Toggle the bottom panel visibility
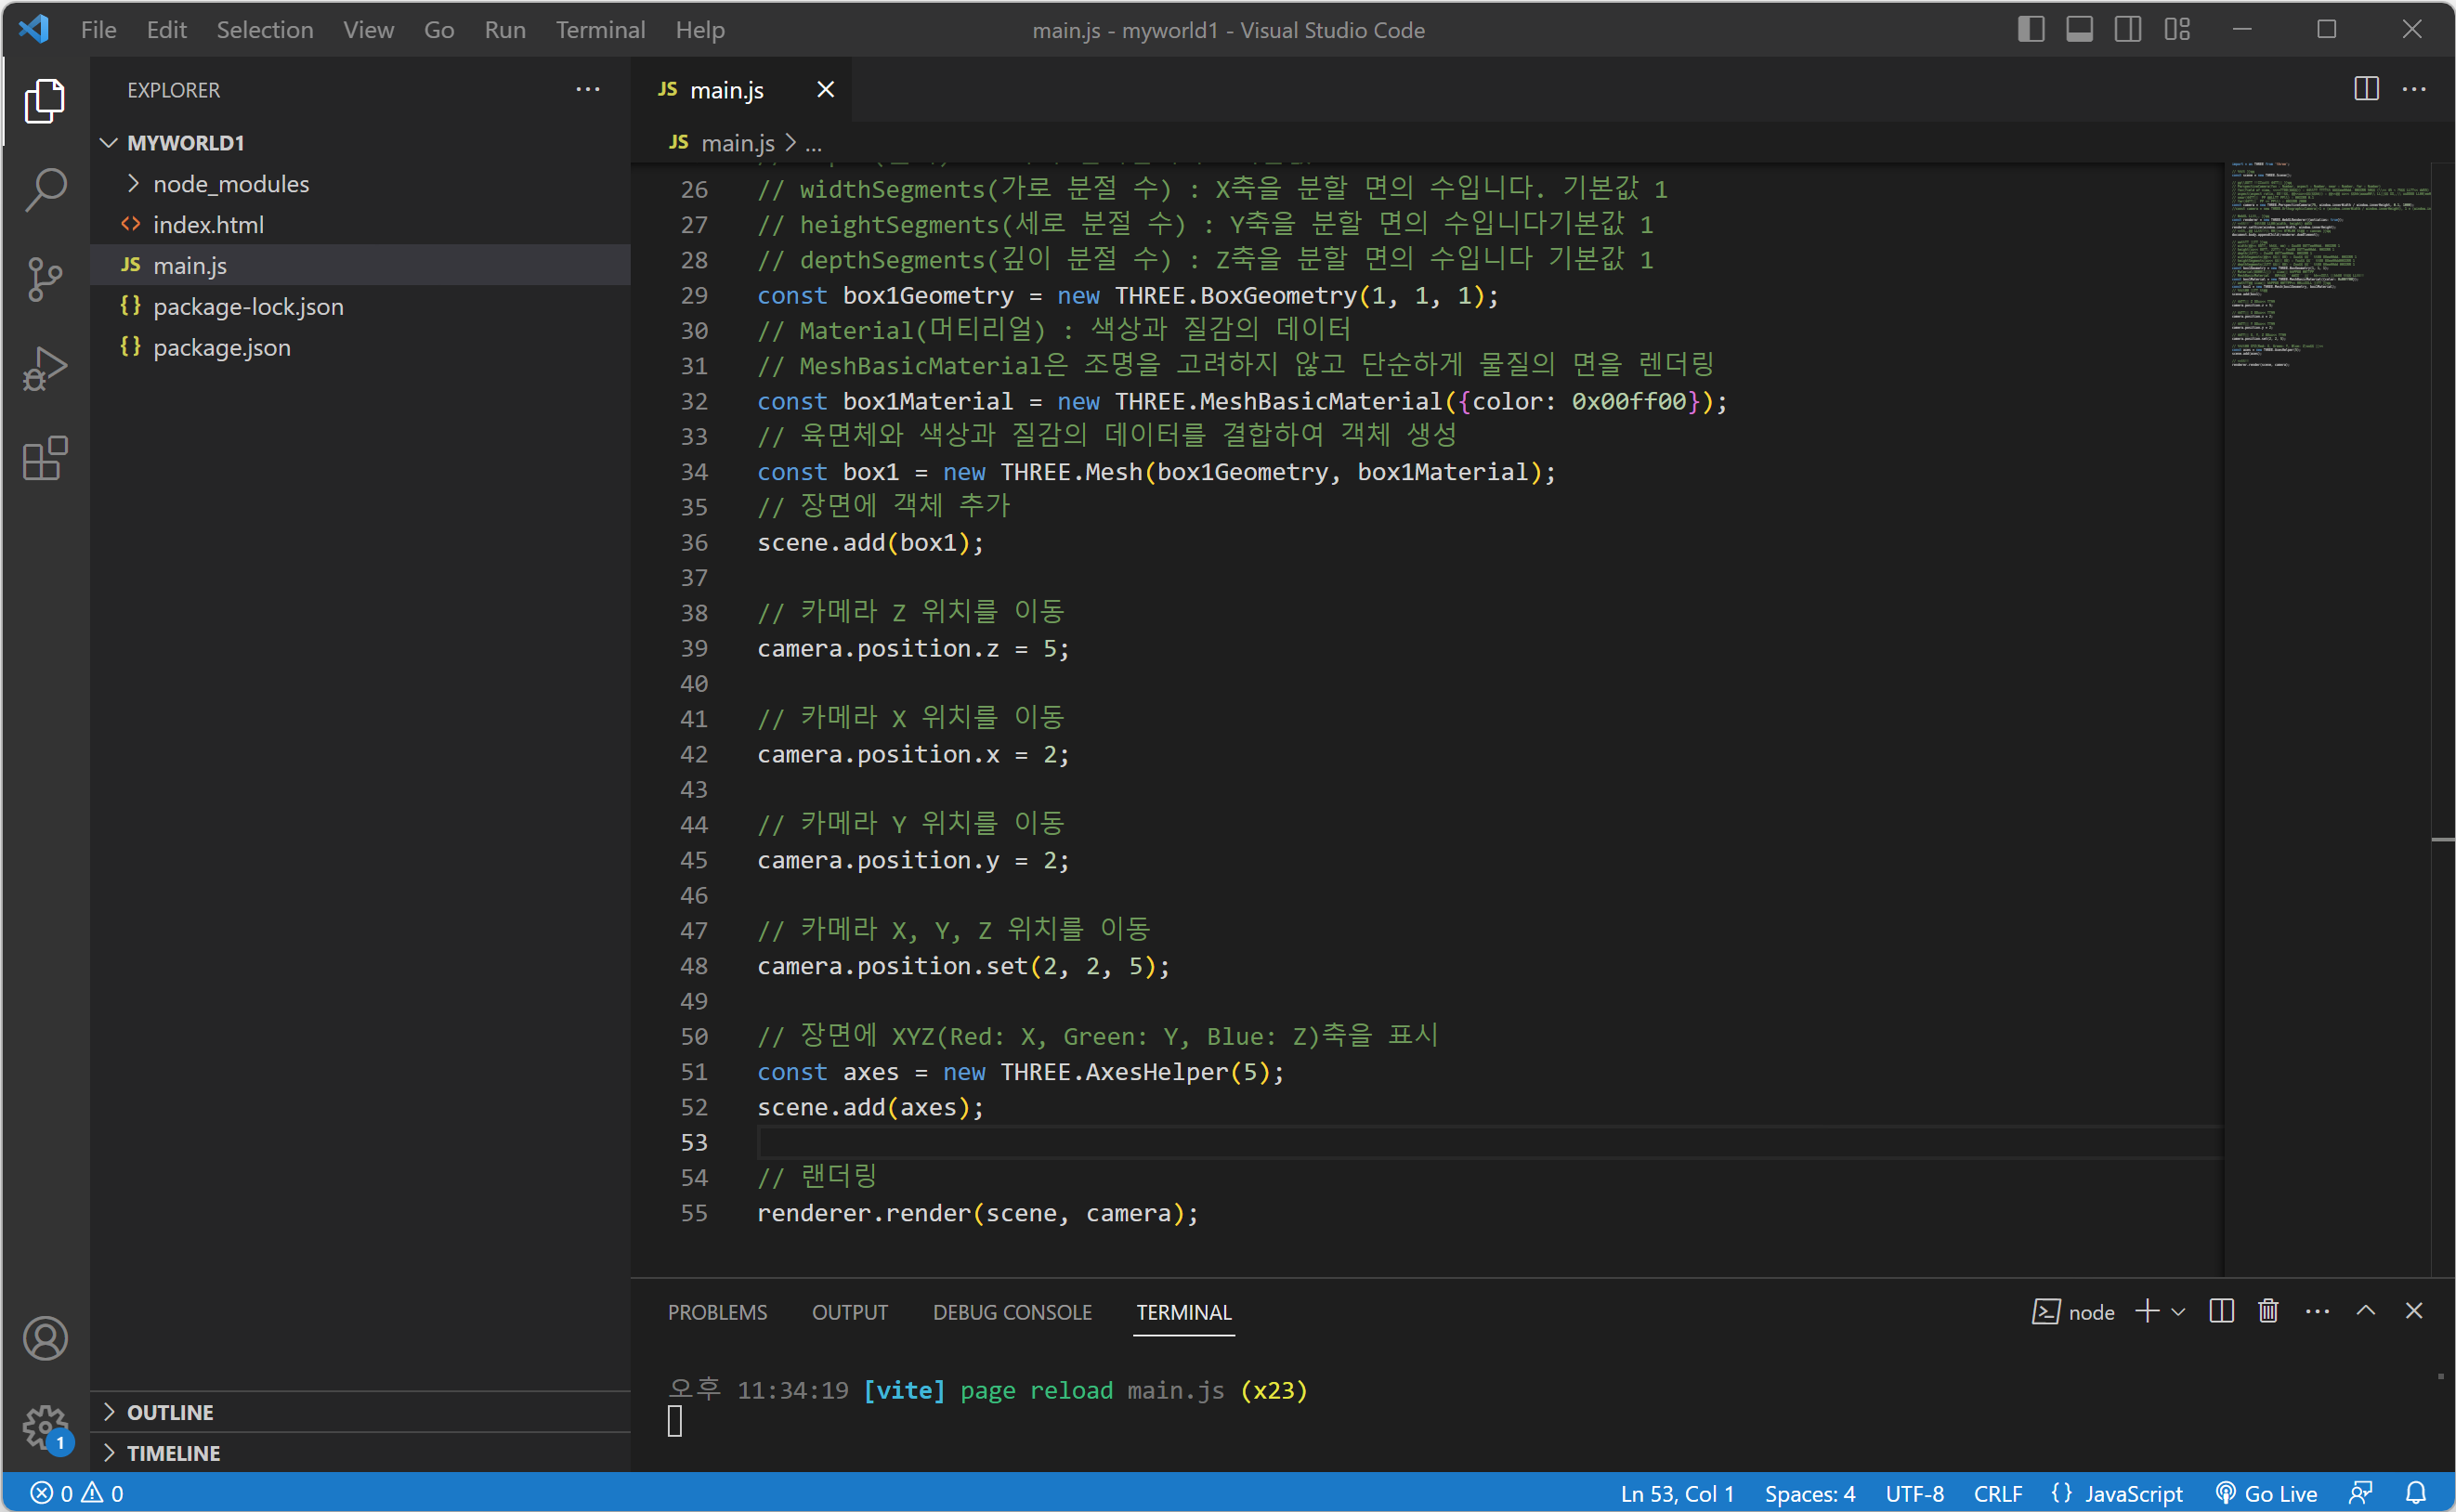Screen dimensions: 2456x1512 pyautogui.click(x=2079, y=29)
